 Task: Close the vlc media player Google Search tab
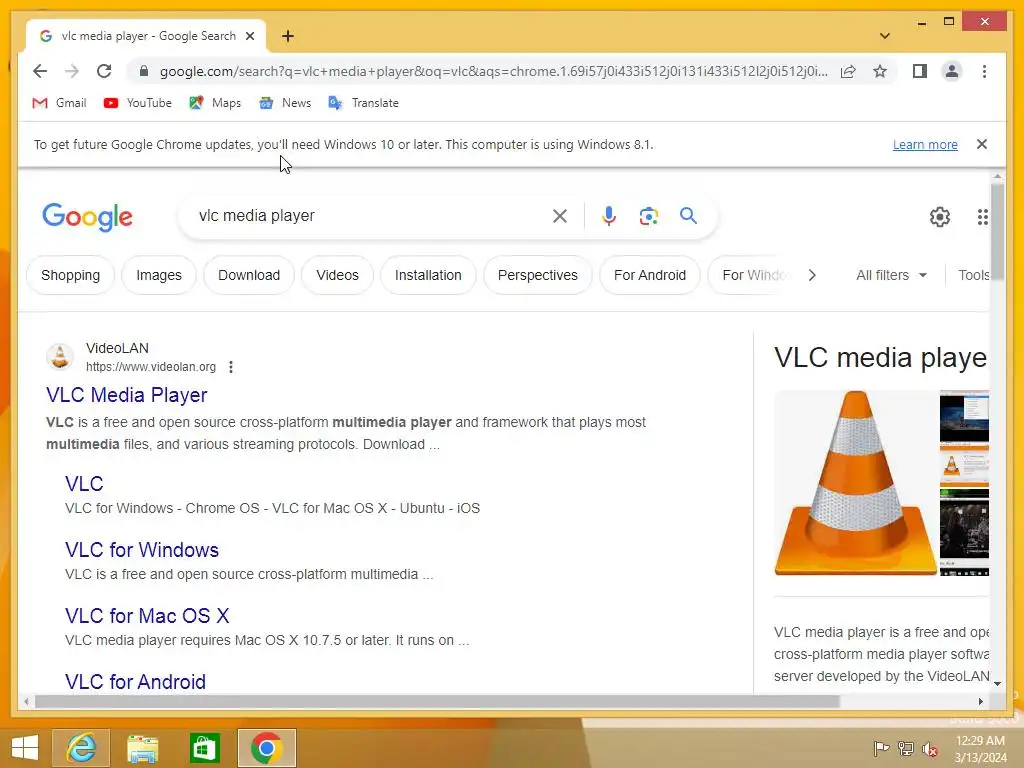point(250,36)
